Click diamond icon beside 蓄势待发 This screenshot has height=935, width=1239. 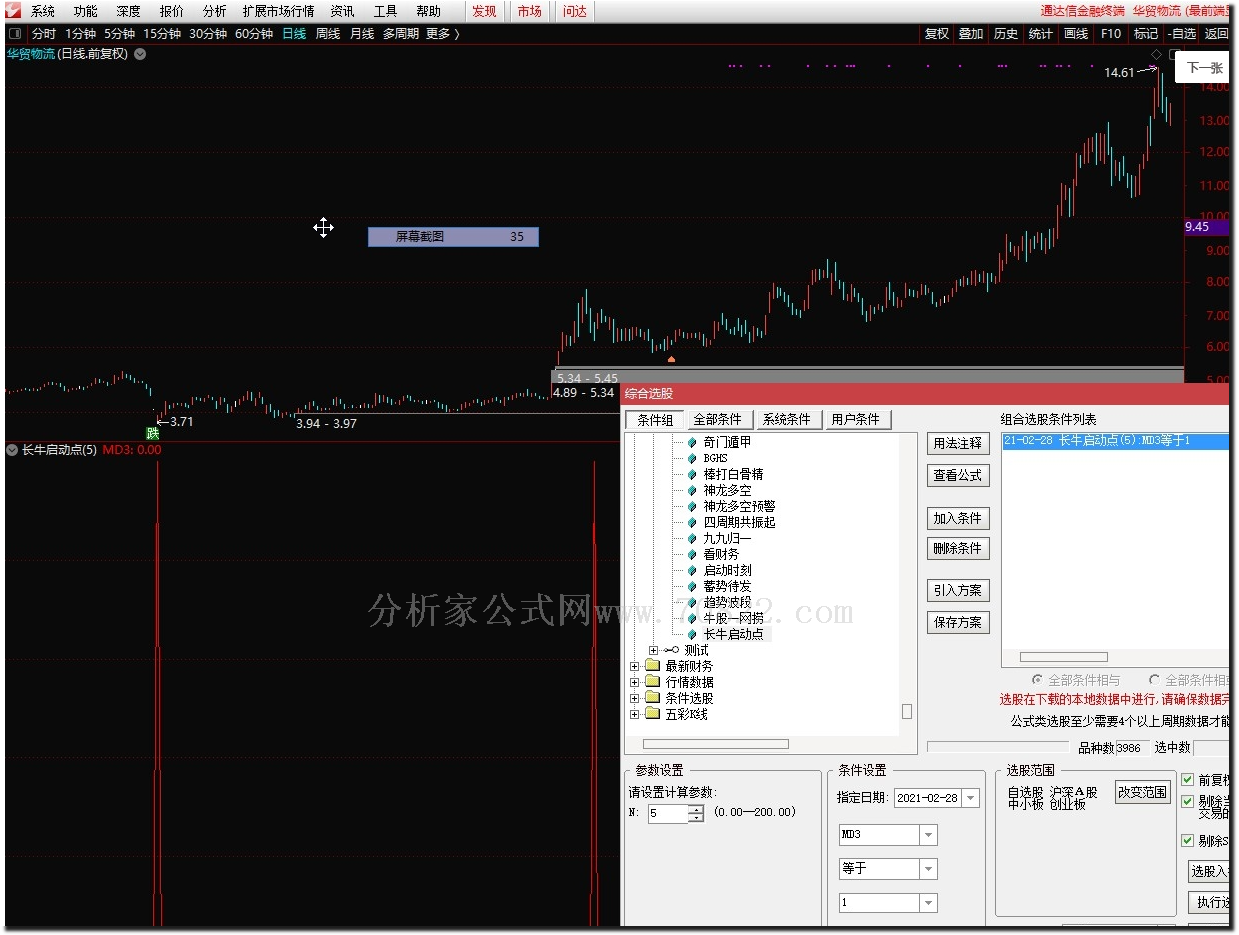click(691, 586)
